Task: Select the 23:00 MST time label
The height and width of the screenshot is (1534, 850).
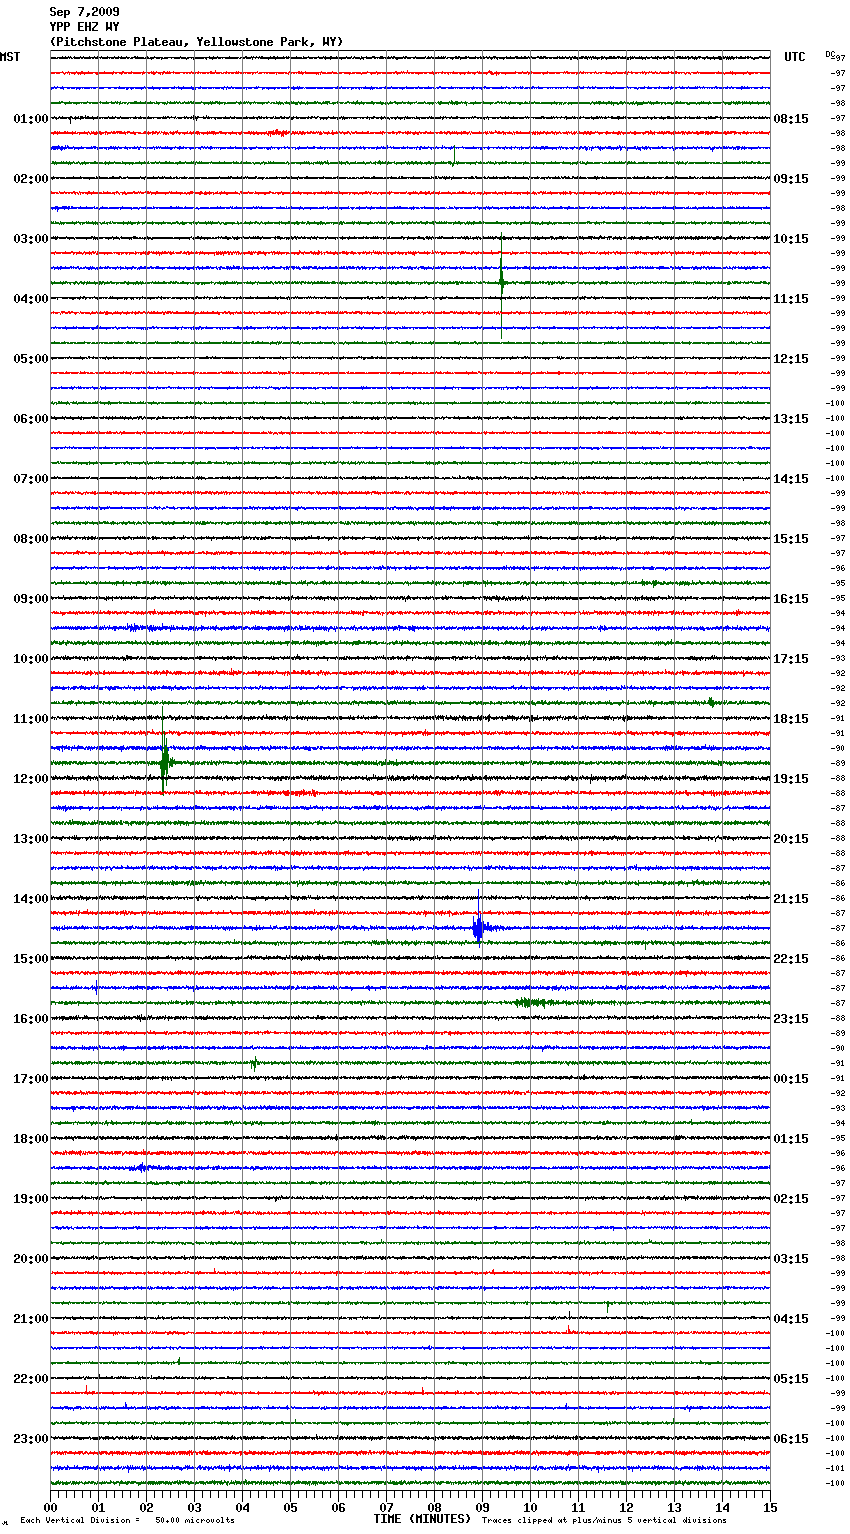Action: coord(31,1439)
